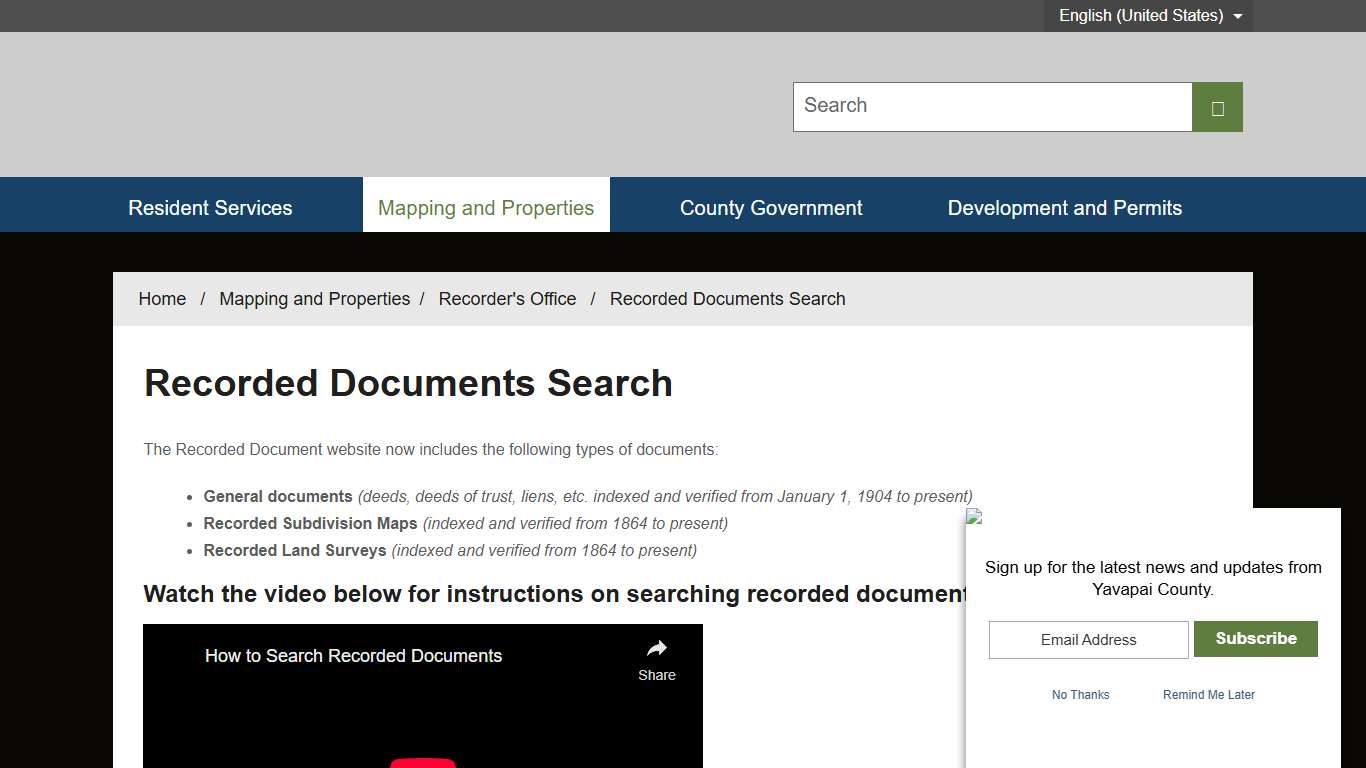Click the green search magnifier icon
Viewport: 1366px width, 768px height.
1217,106
